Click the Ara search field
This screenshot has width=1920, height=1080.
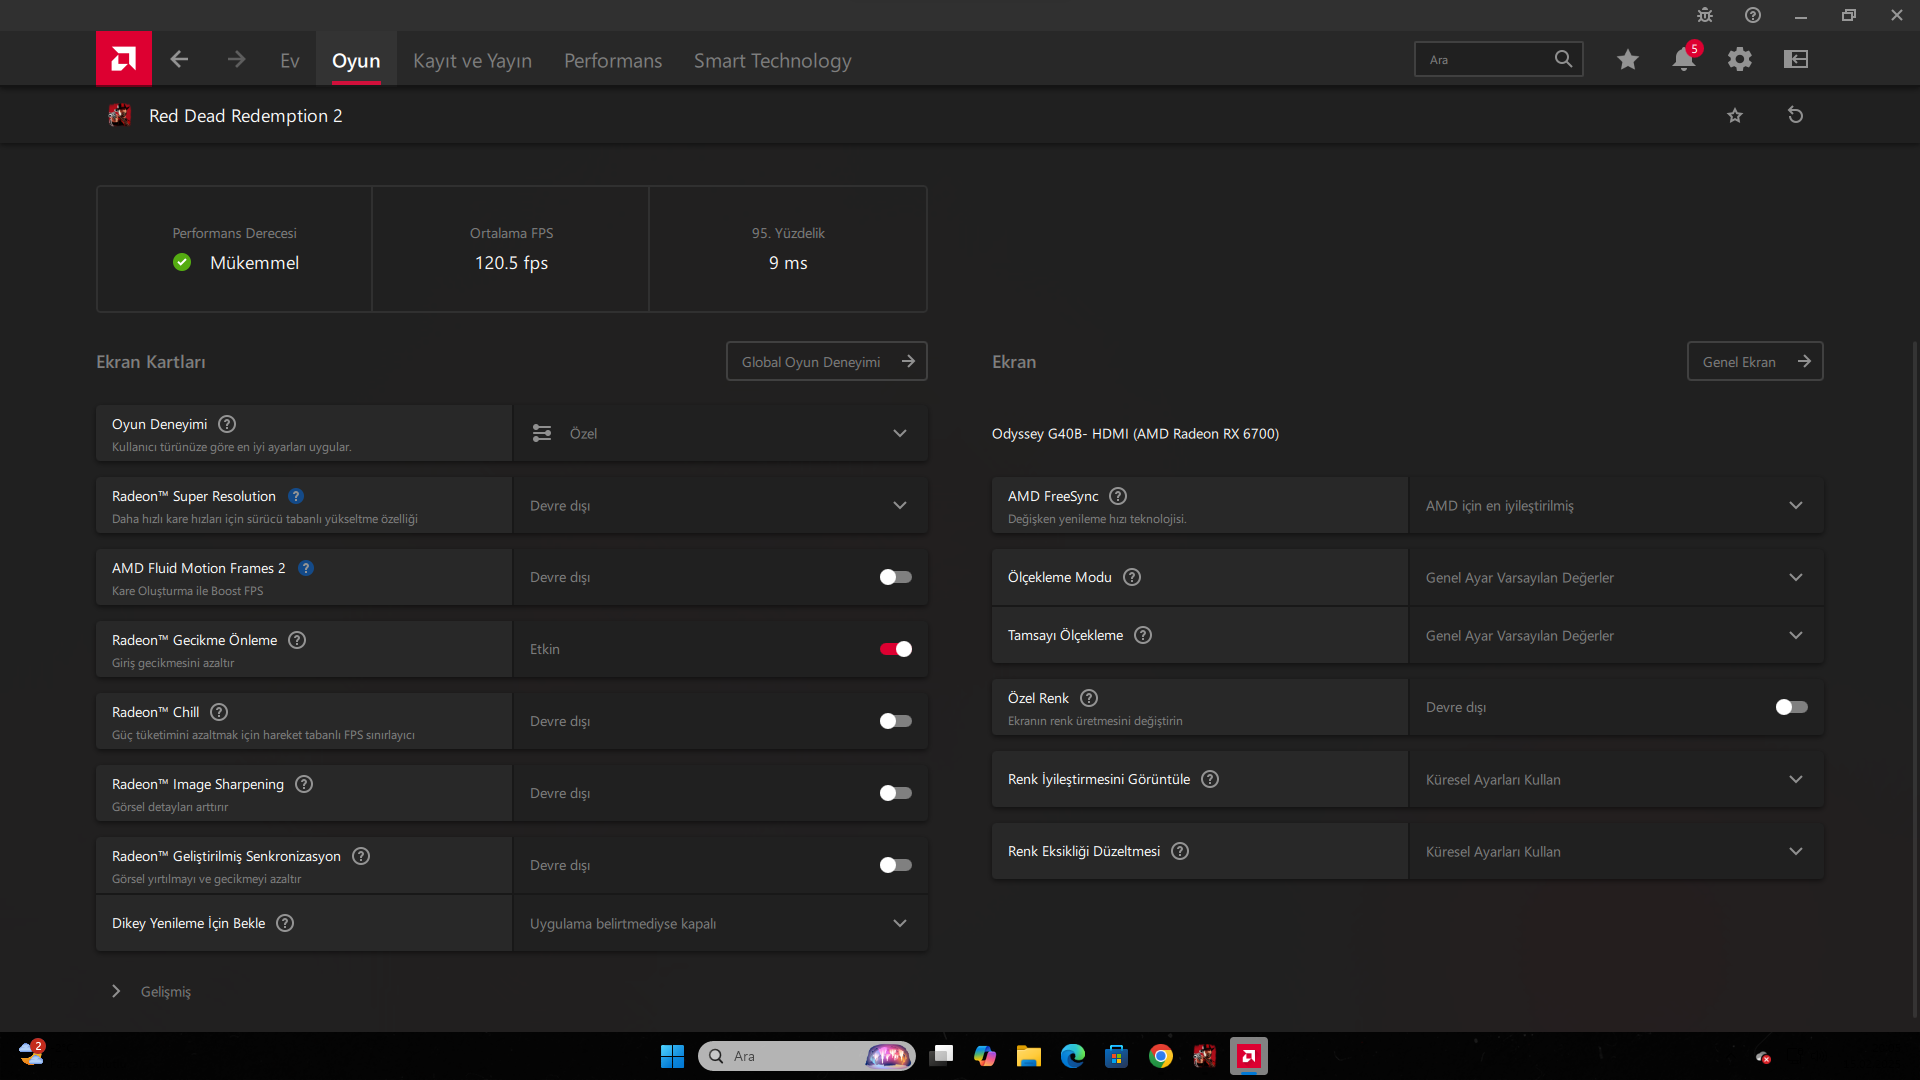point(1485,60)
